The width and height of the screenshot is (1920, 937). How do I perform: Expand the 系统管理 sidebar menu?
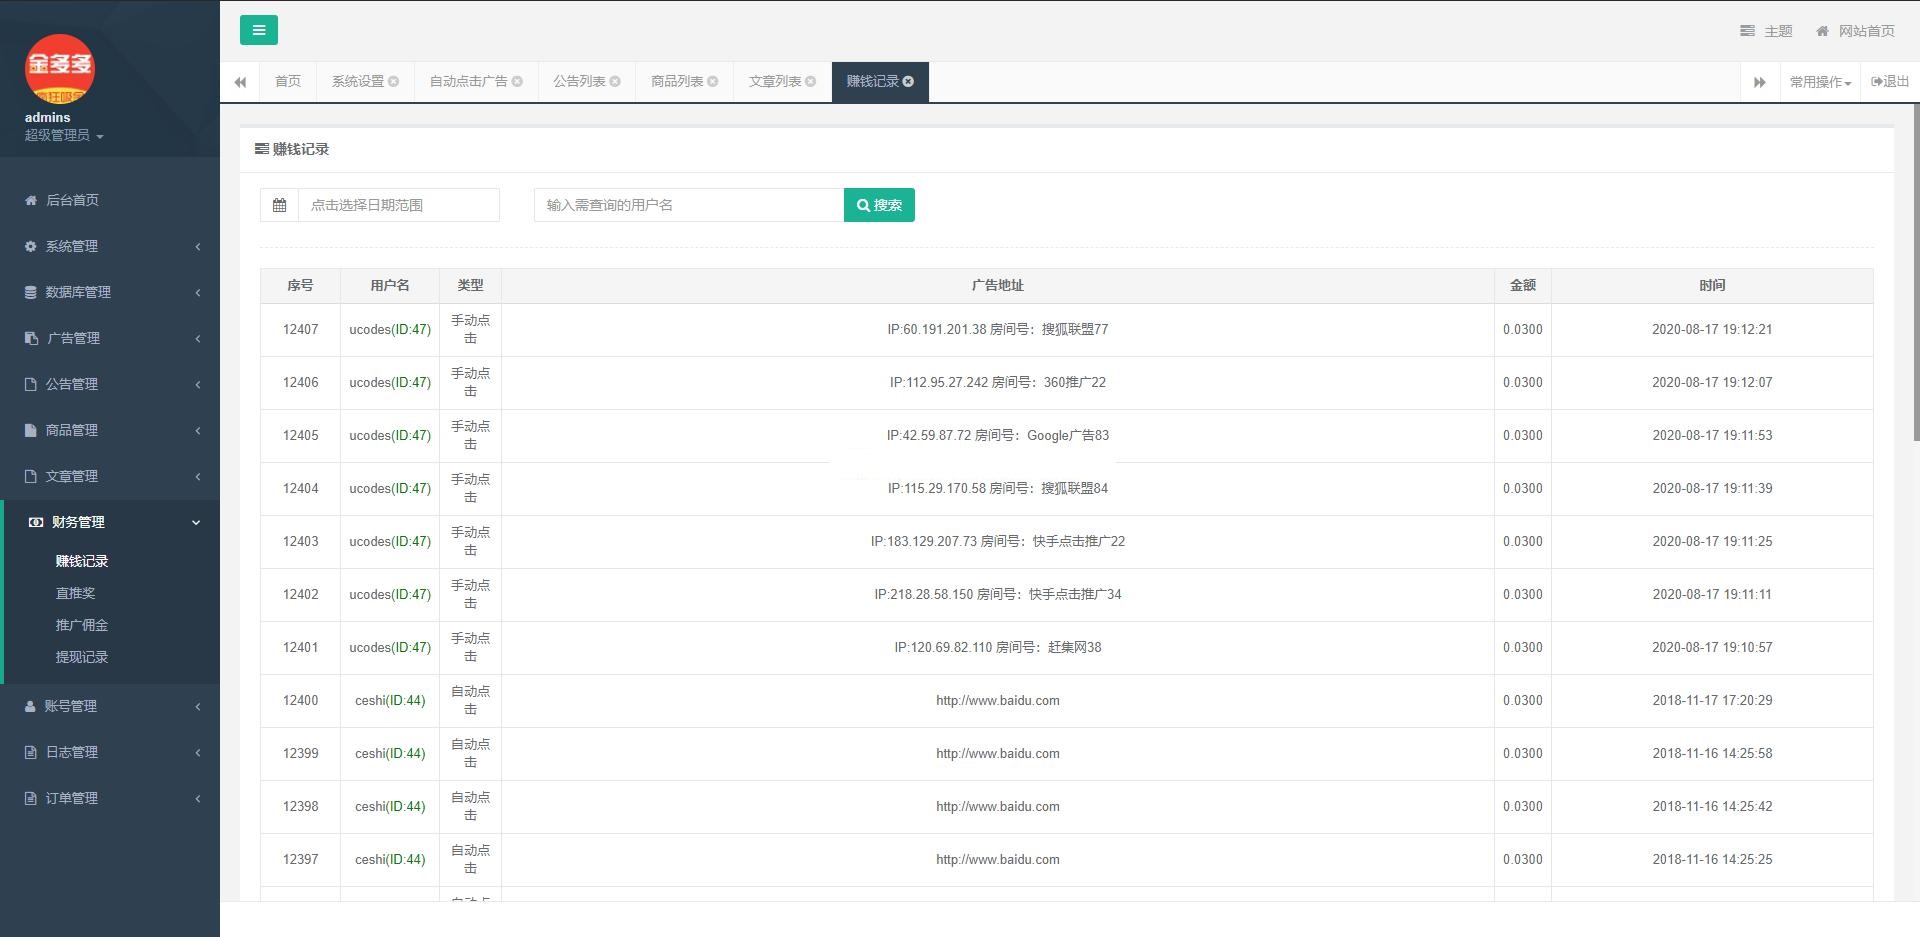[110, 246]
